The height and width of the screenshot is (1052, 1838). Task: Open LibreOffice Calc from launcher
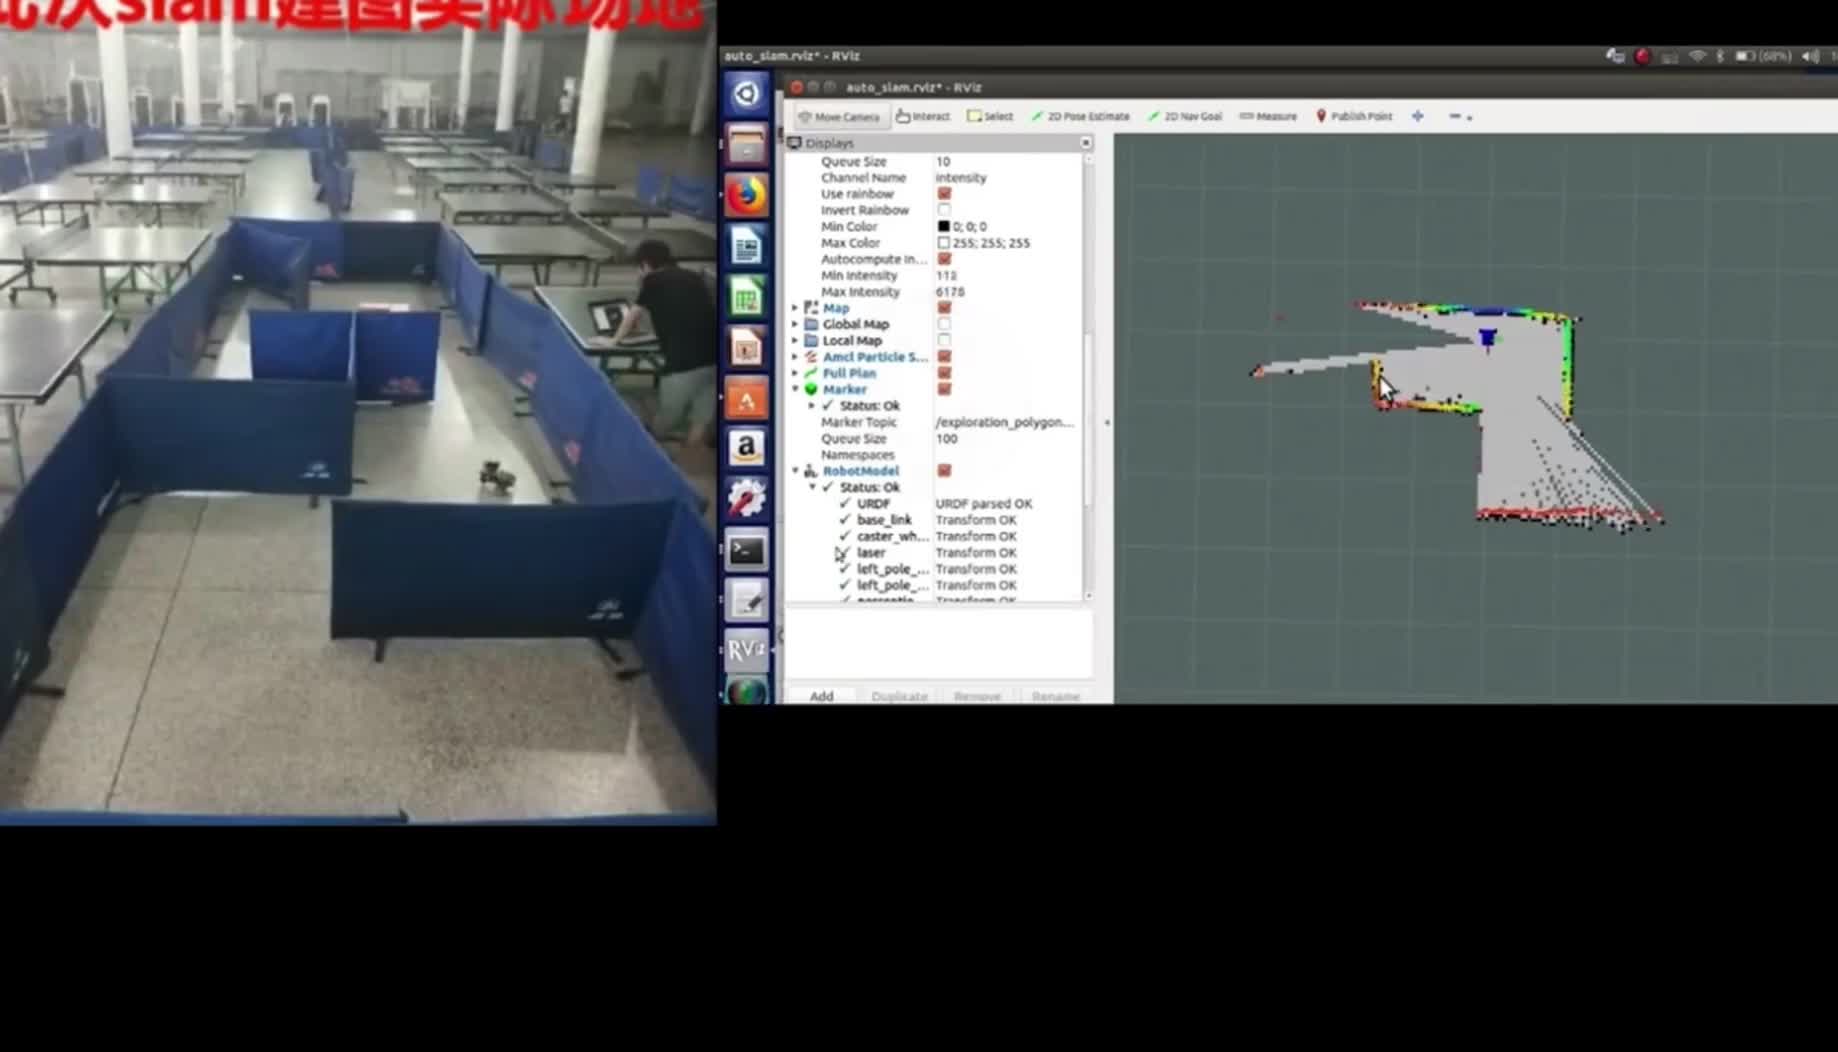(746, 298)
